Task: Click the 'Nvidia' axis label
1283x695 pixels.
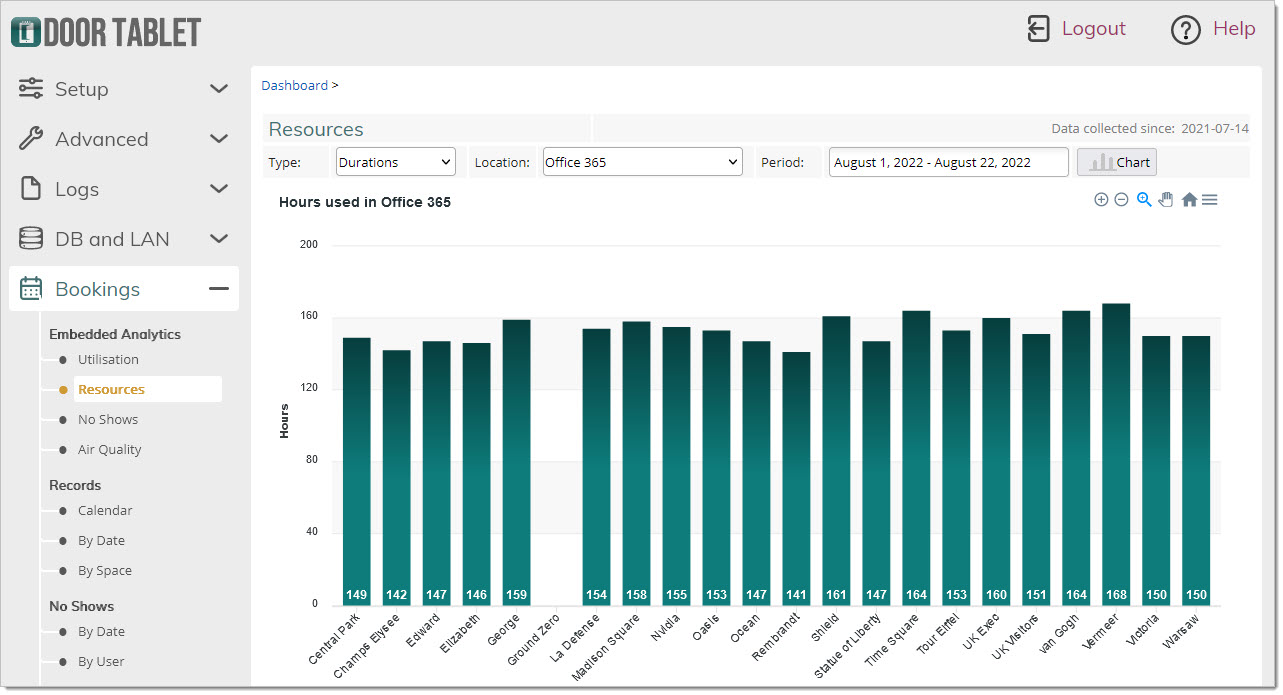Action: [668, 629]
